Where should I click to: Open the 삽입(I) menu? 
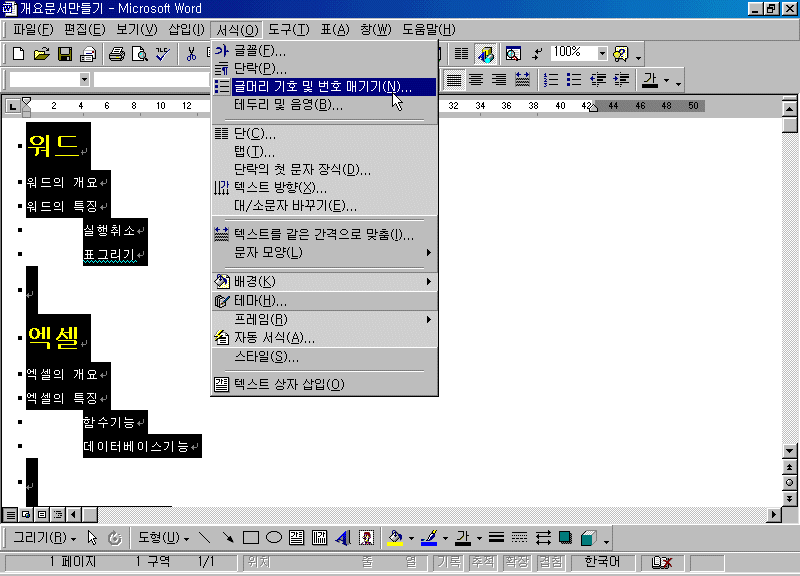186,30
